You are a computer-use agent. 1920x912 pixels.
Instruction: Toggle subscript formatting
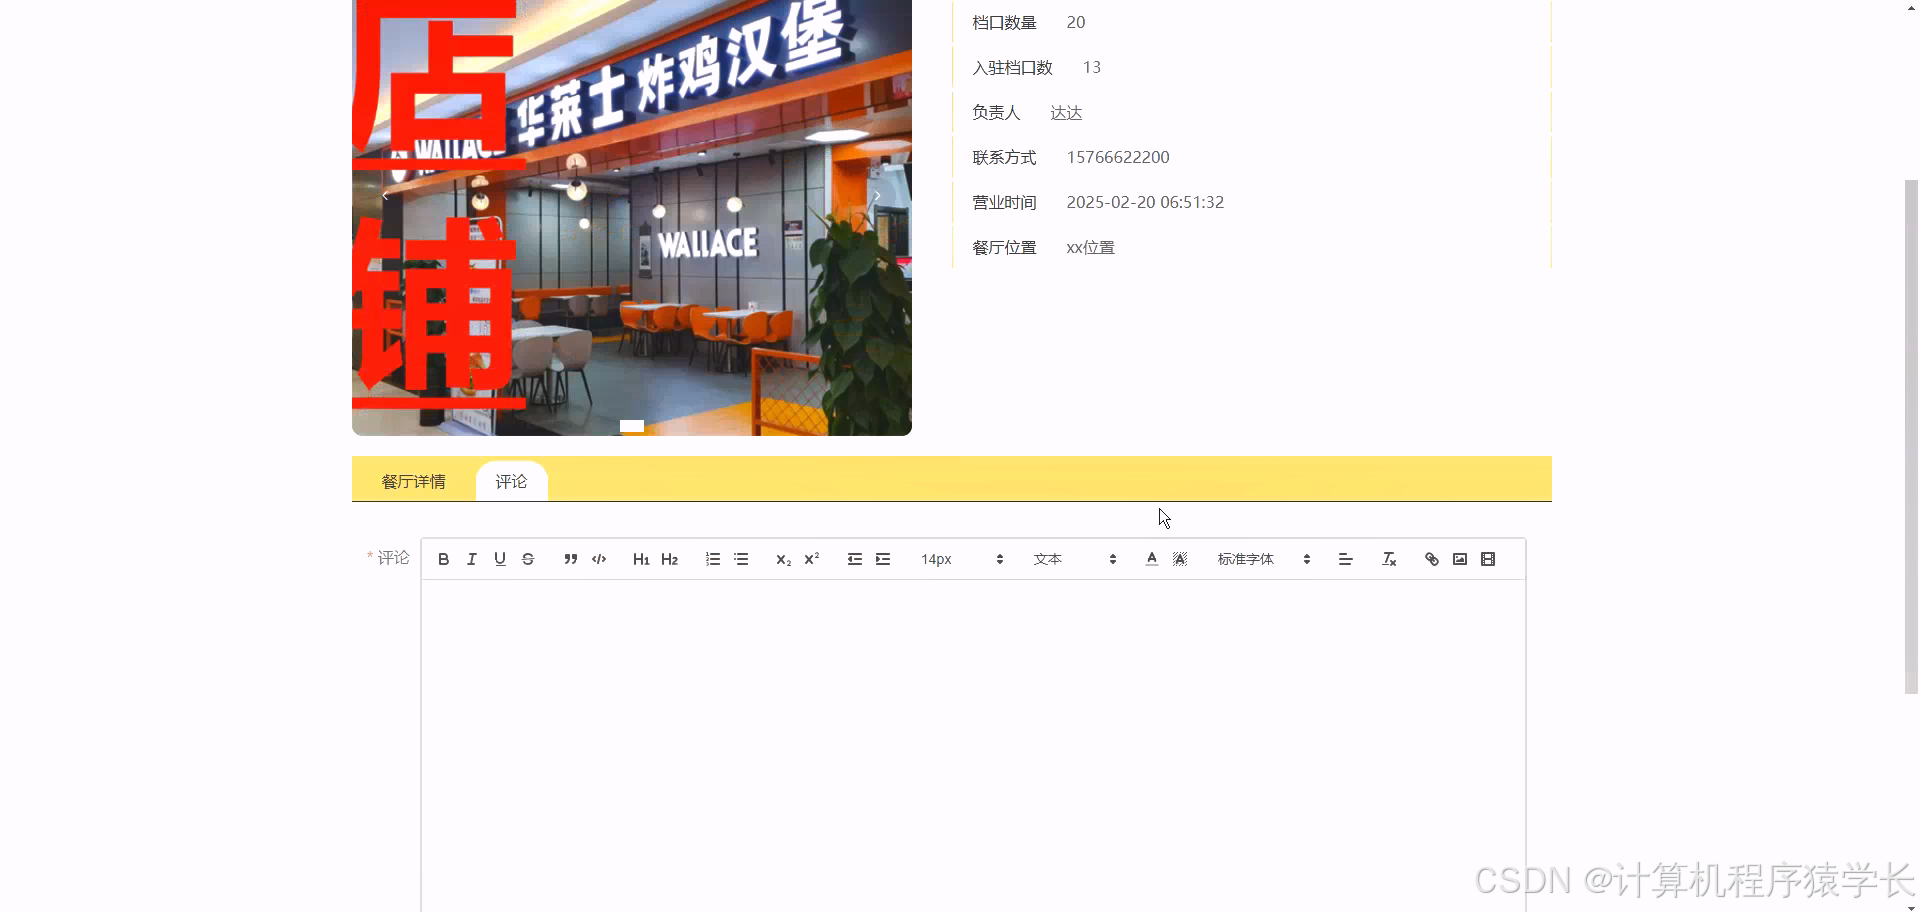coord(783,559)
